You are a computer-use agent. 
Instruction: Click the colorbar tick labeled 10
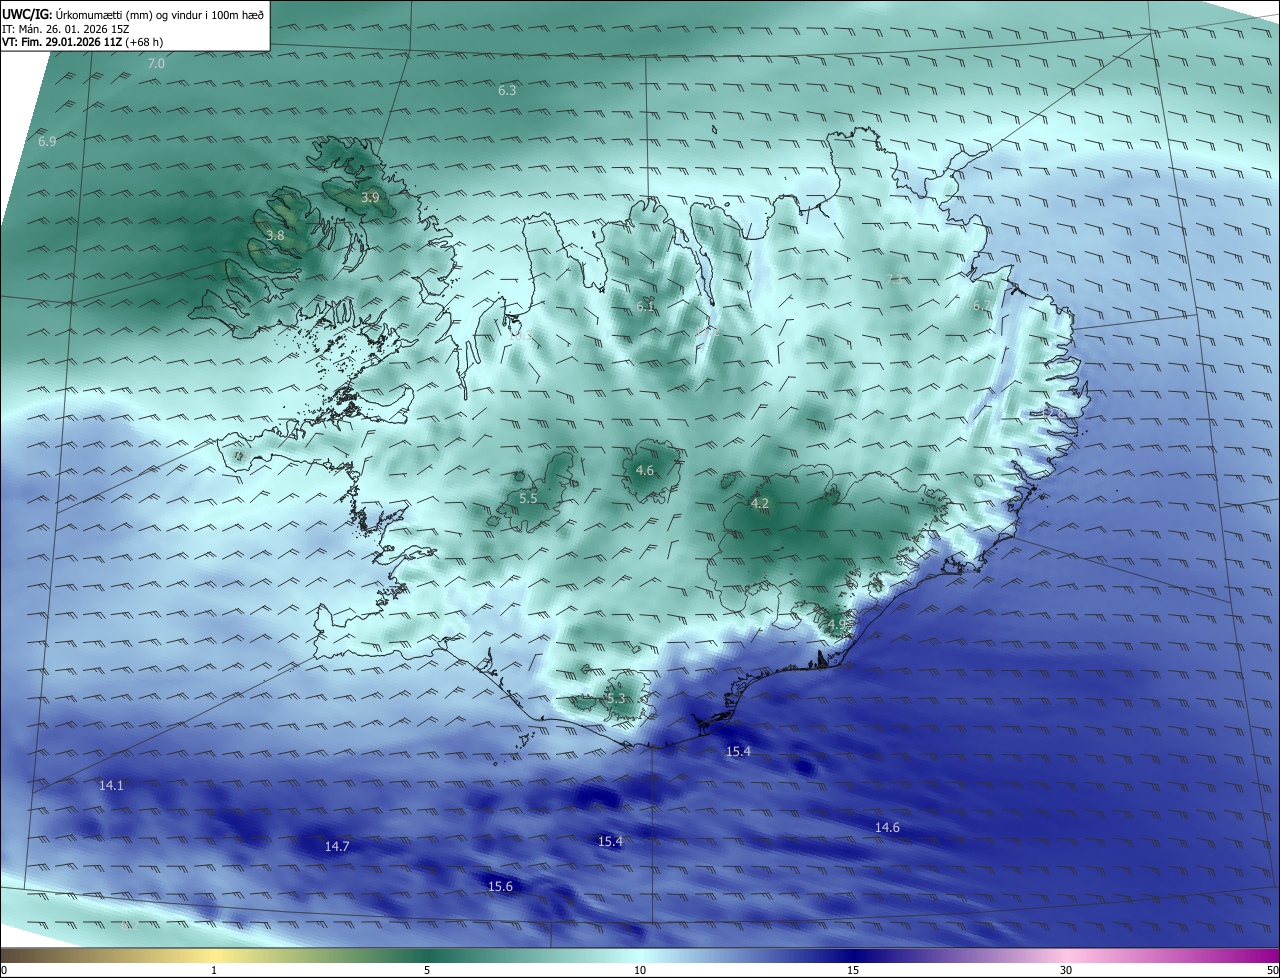640,970
